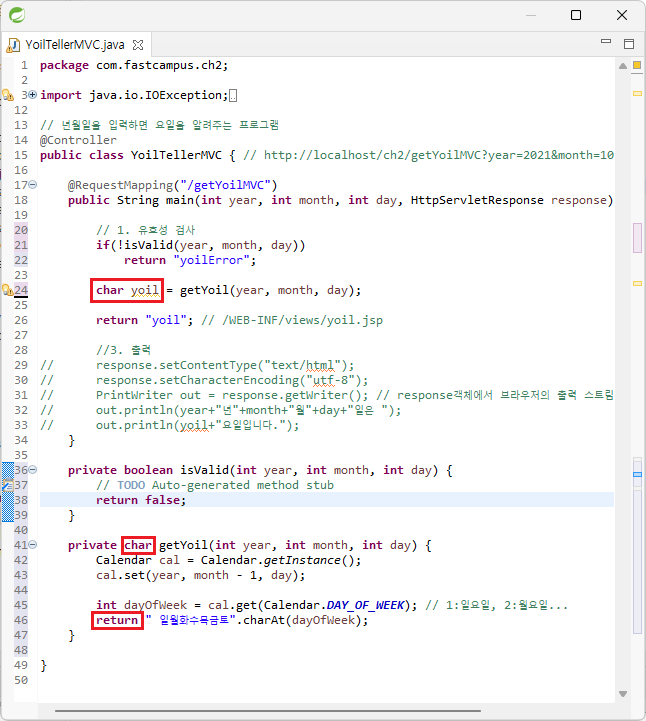Image resolution: width=646 pixels, height=721 pixels.
Task: Maximize the editor pane
Action: 629,44
